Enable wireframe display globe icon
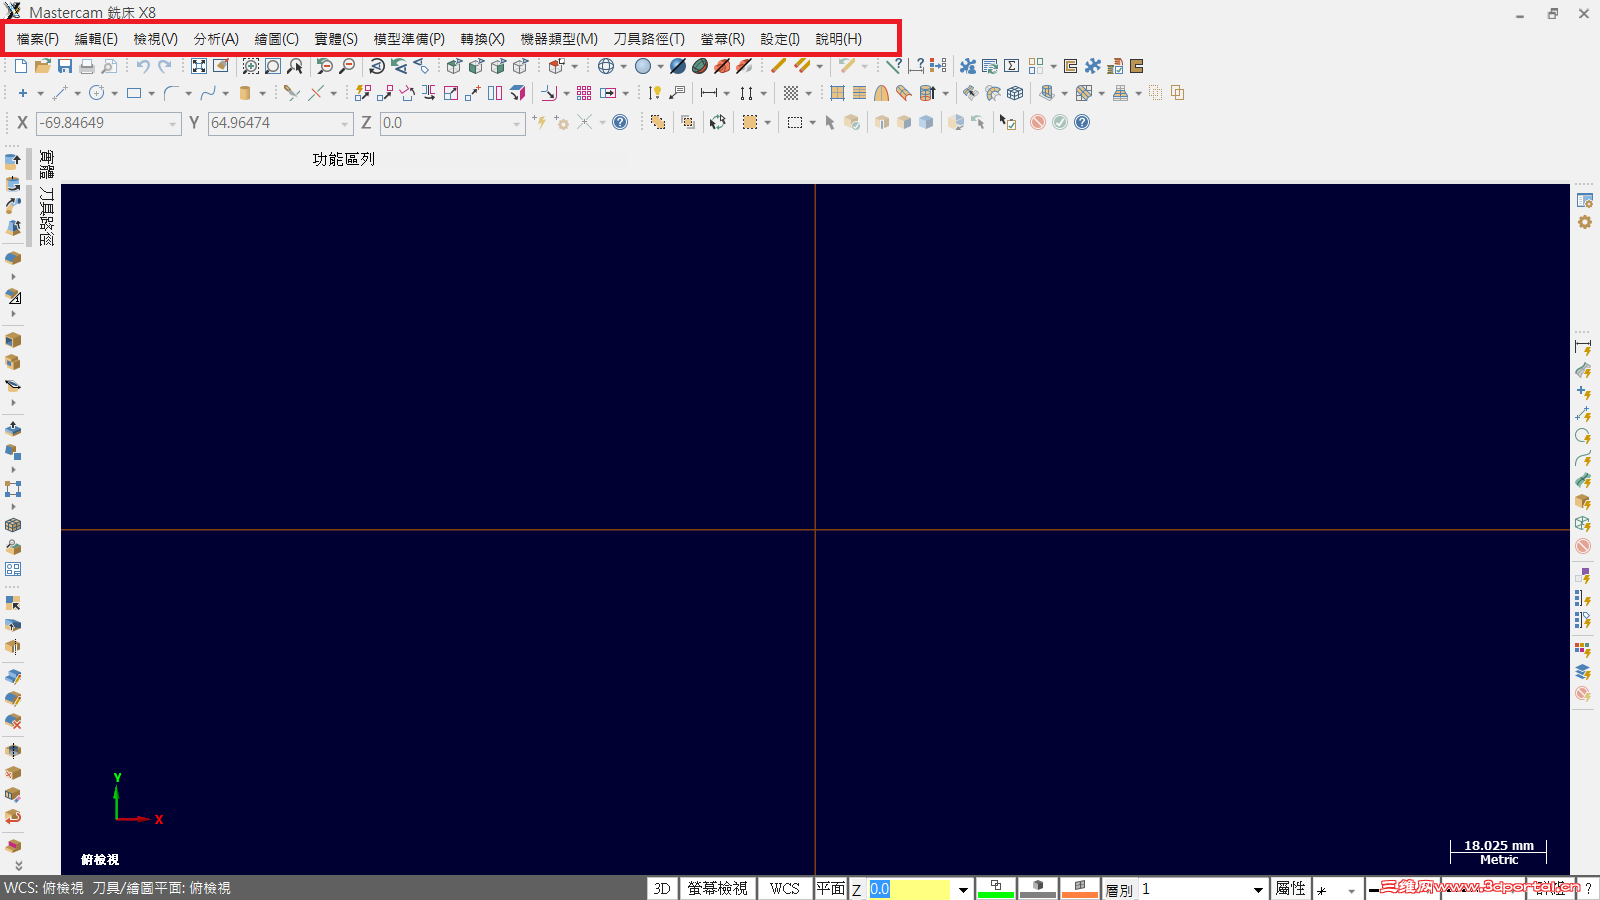Screen dimensions: 1600x900 click(x=606, y=66)
